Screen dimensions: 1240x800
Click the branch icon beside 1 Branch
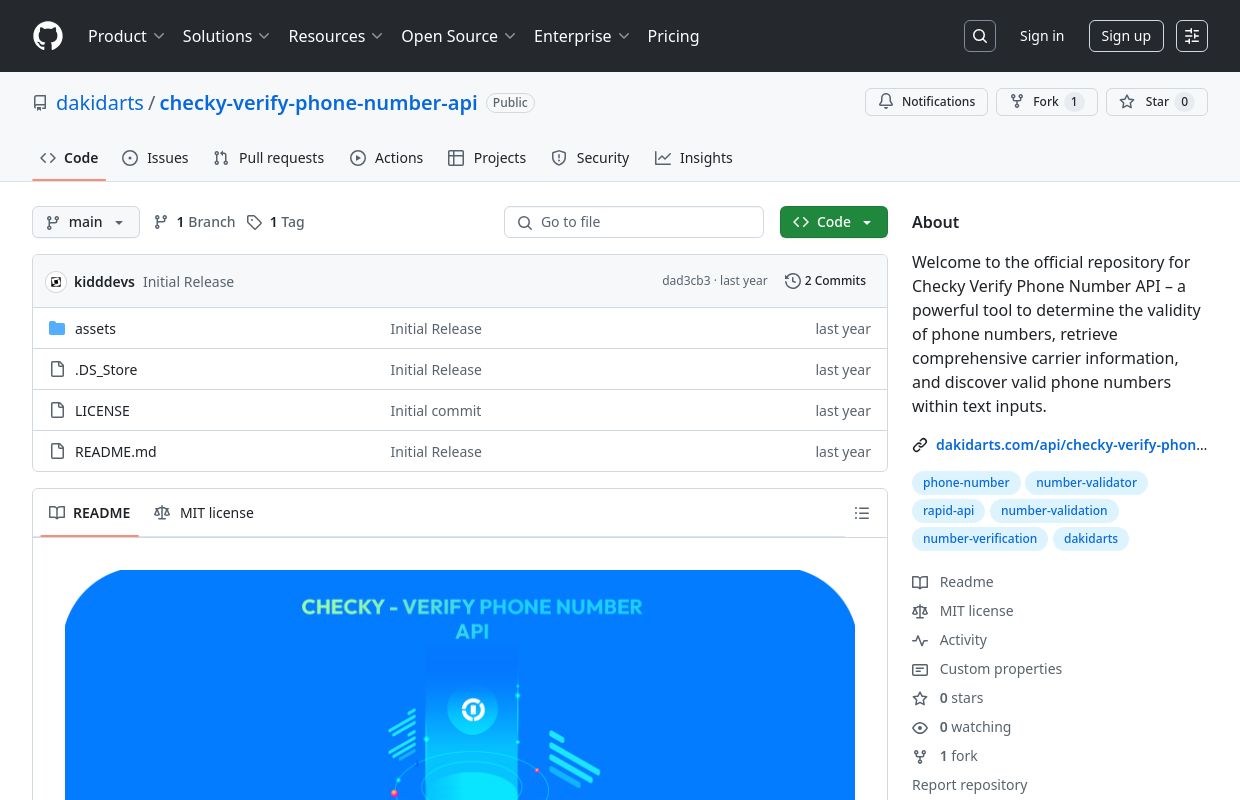(161, 222)
